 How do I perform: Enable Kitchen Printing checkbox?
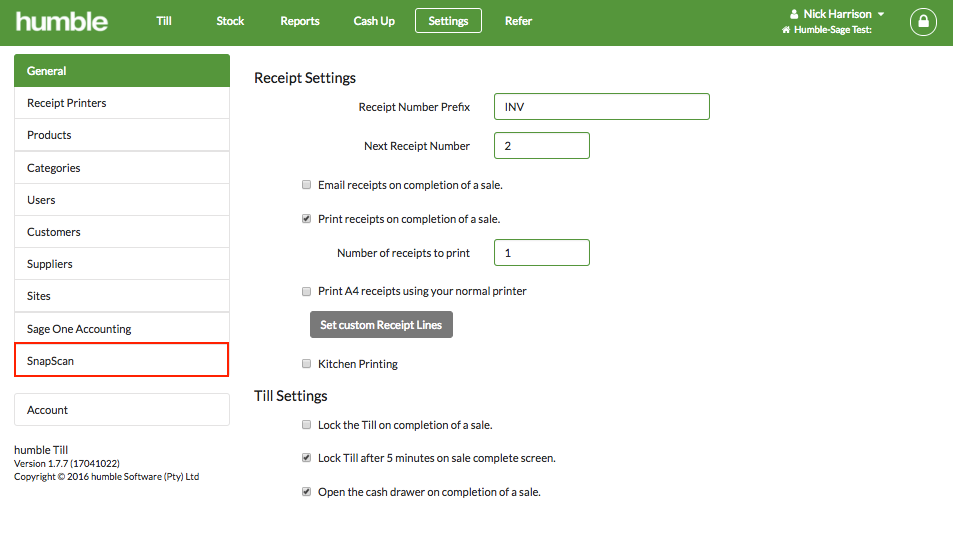(x=306, y=364)
